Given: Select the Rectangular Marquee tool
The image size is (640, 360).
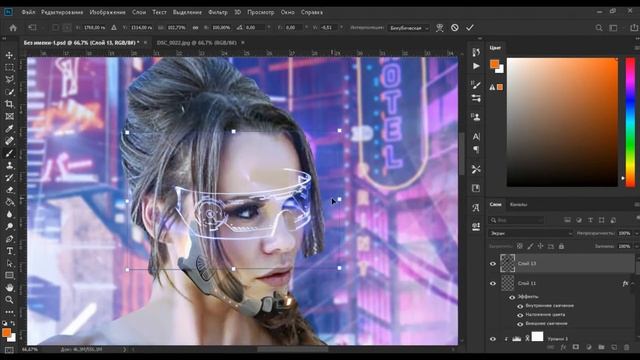Looking at the screenshot, I should (9, 67).
